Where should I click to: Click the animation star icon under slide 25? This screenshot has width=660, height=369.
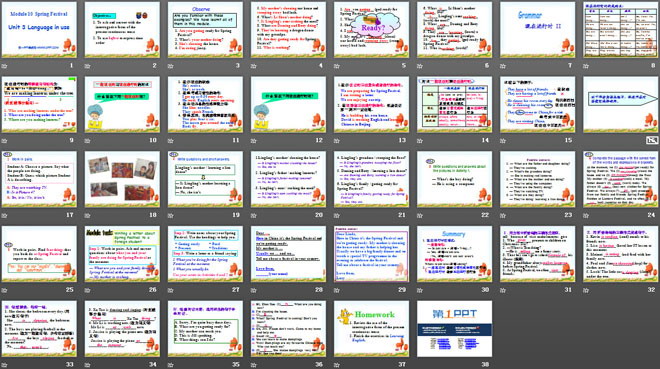click(x=5, y=290)
